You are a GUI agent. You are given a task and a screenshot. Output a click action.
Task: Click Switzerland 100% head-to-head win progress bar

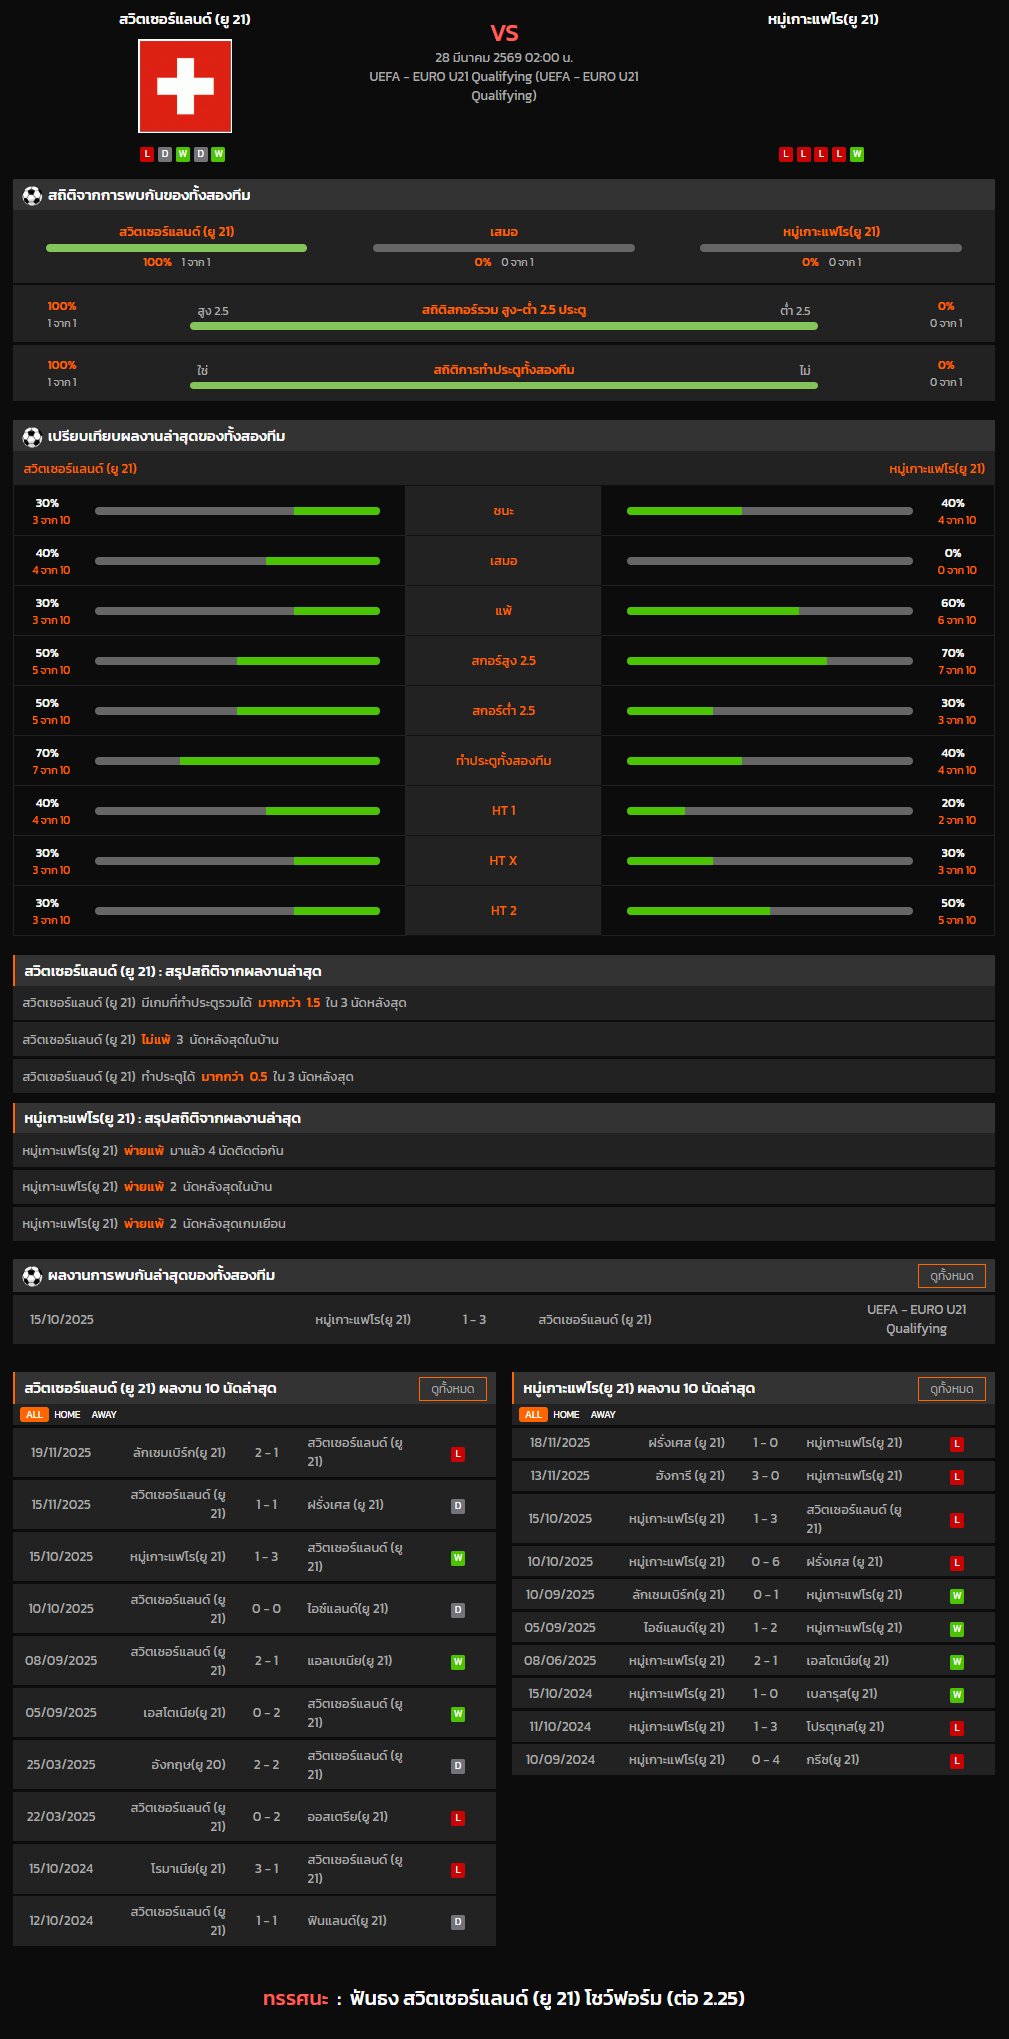tap(176, 248)
